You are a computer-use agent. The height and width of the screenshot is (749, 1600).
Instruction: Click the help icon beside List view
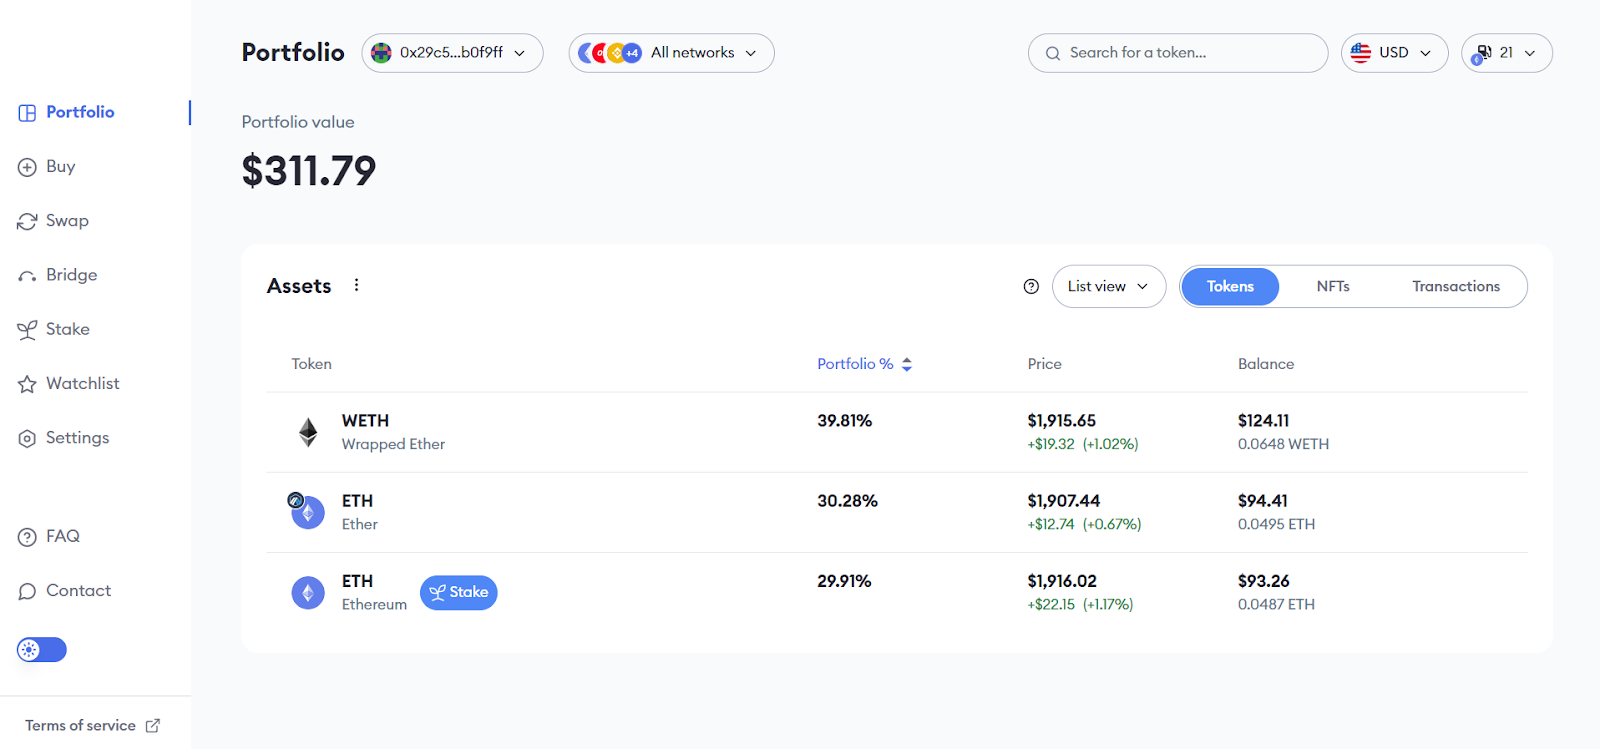click(x=1031, y=286)
